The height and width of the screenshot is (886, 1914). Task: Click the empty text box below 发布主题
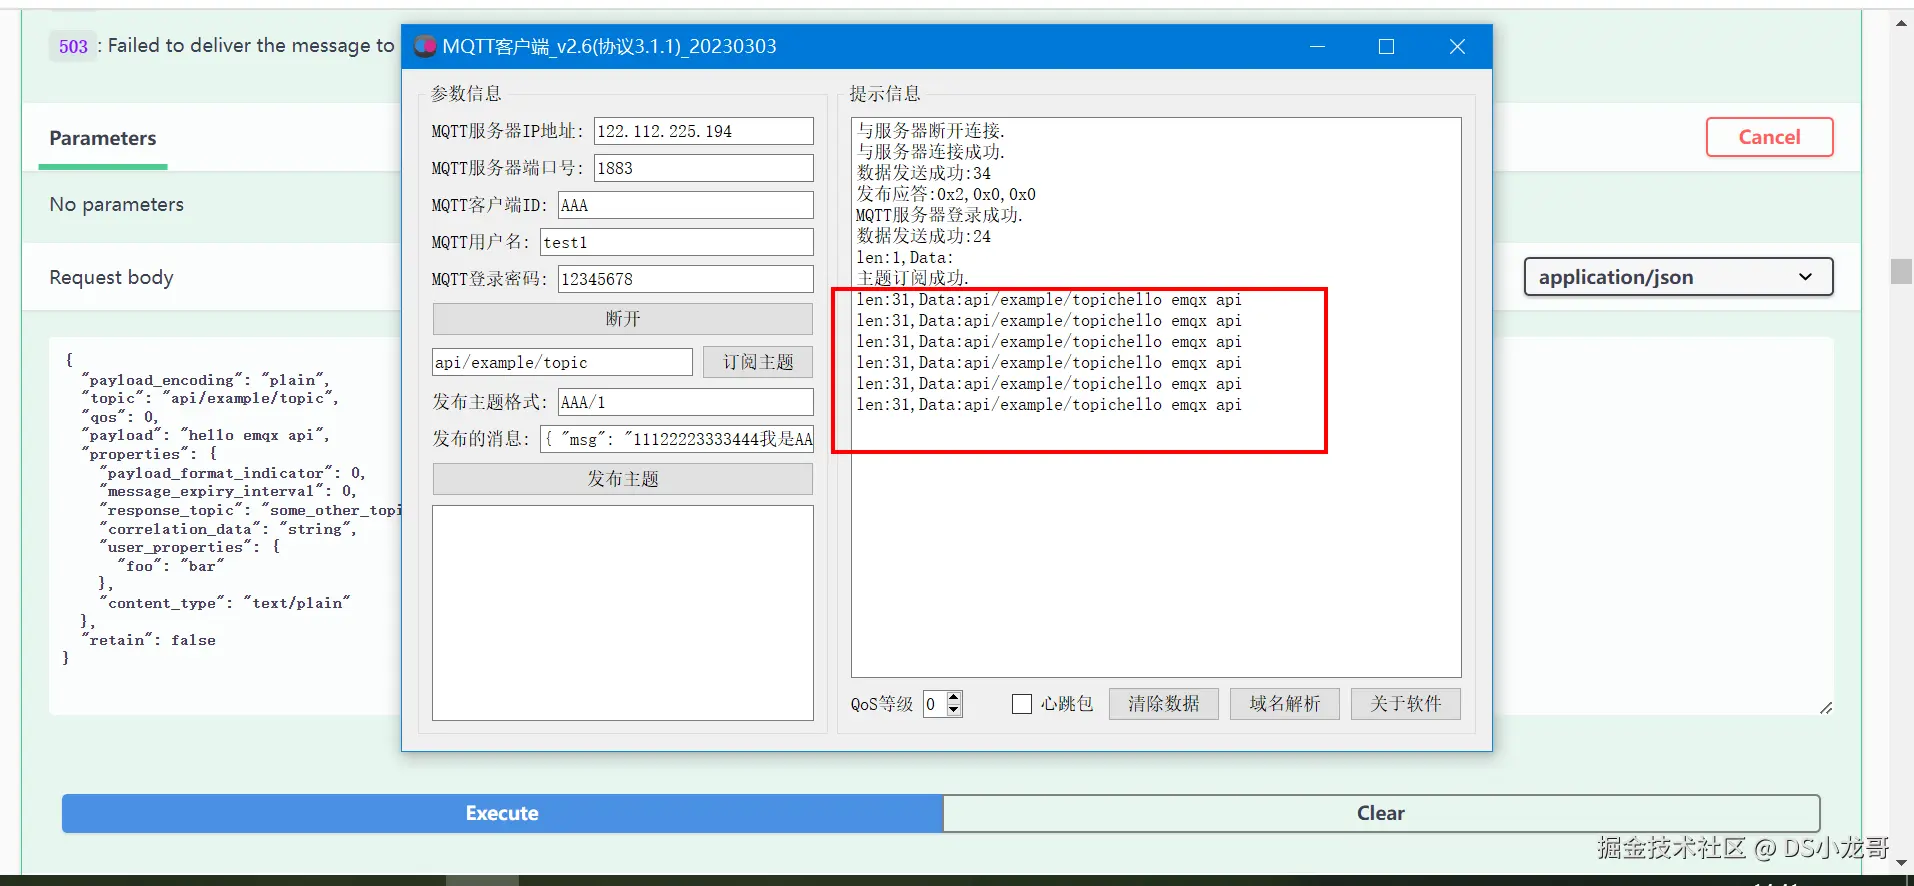tap(622, 613)
